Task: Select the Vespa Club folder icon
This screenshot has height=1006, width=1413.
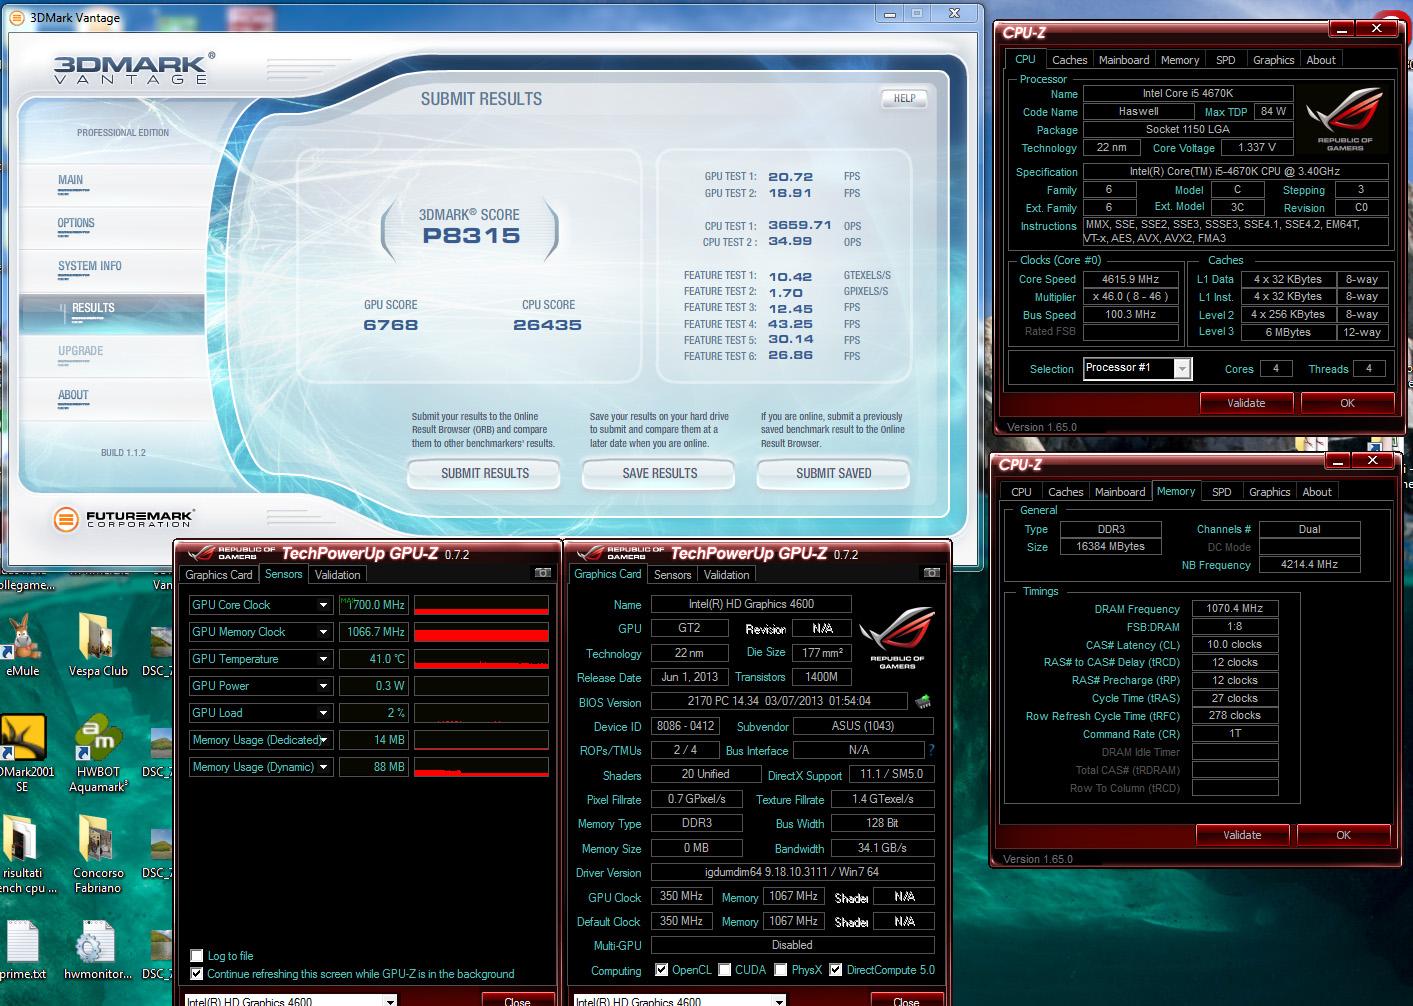Action: coord(98,645)
